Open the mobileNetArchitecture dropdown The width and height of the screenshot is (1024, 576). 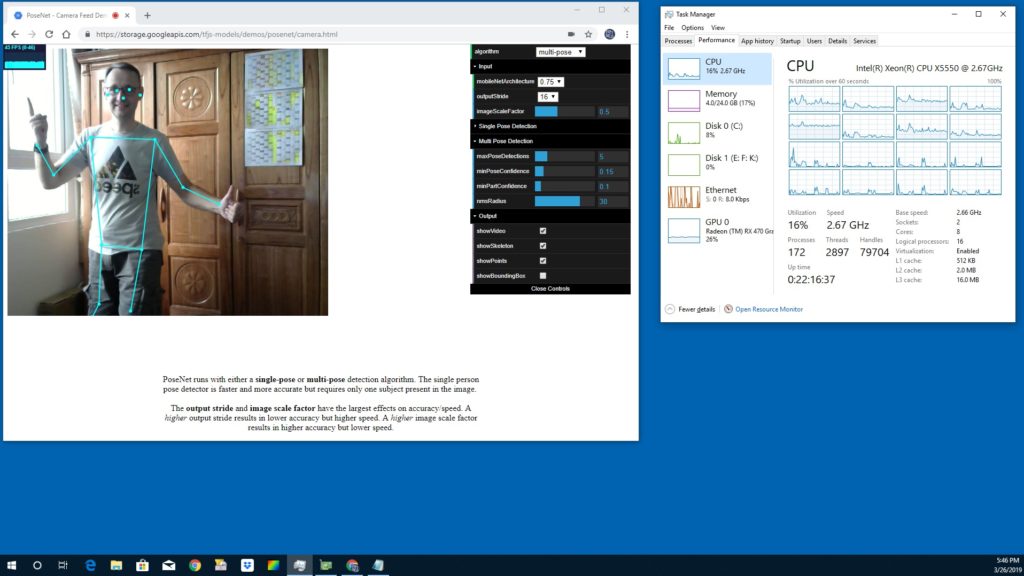click(x=551, y=82)
